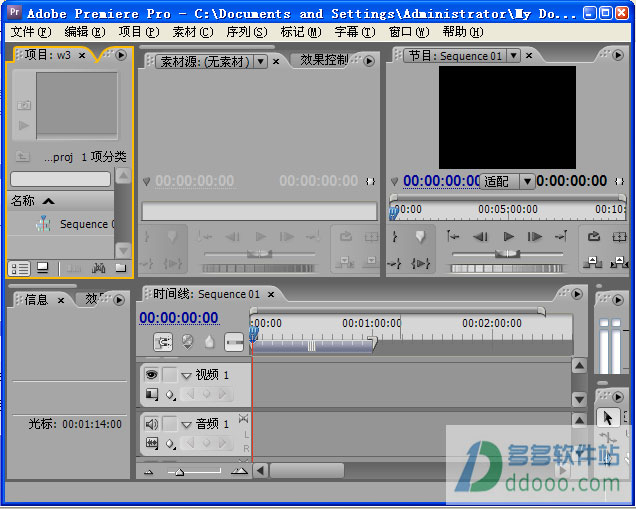Toggle Loop playback in Program monitor

coord(593,236)
